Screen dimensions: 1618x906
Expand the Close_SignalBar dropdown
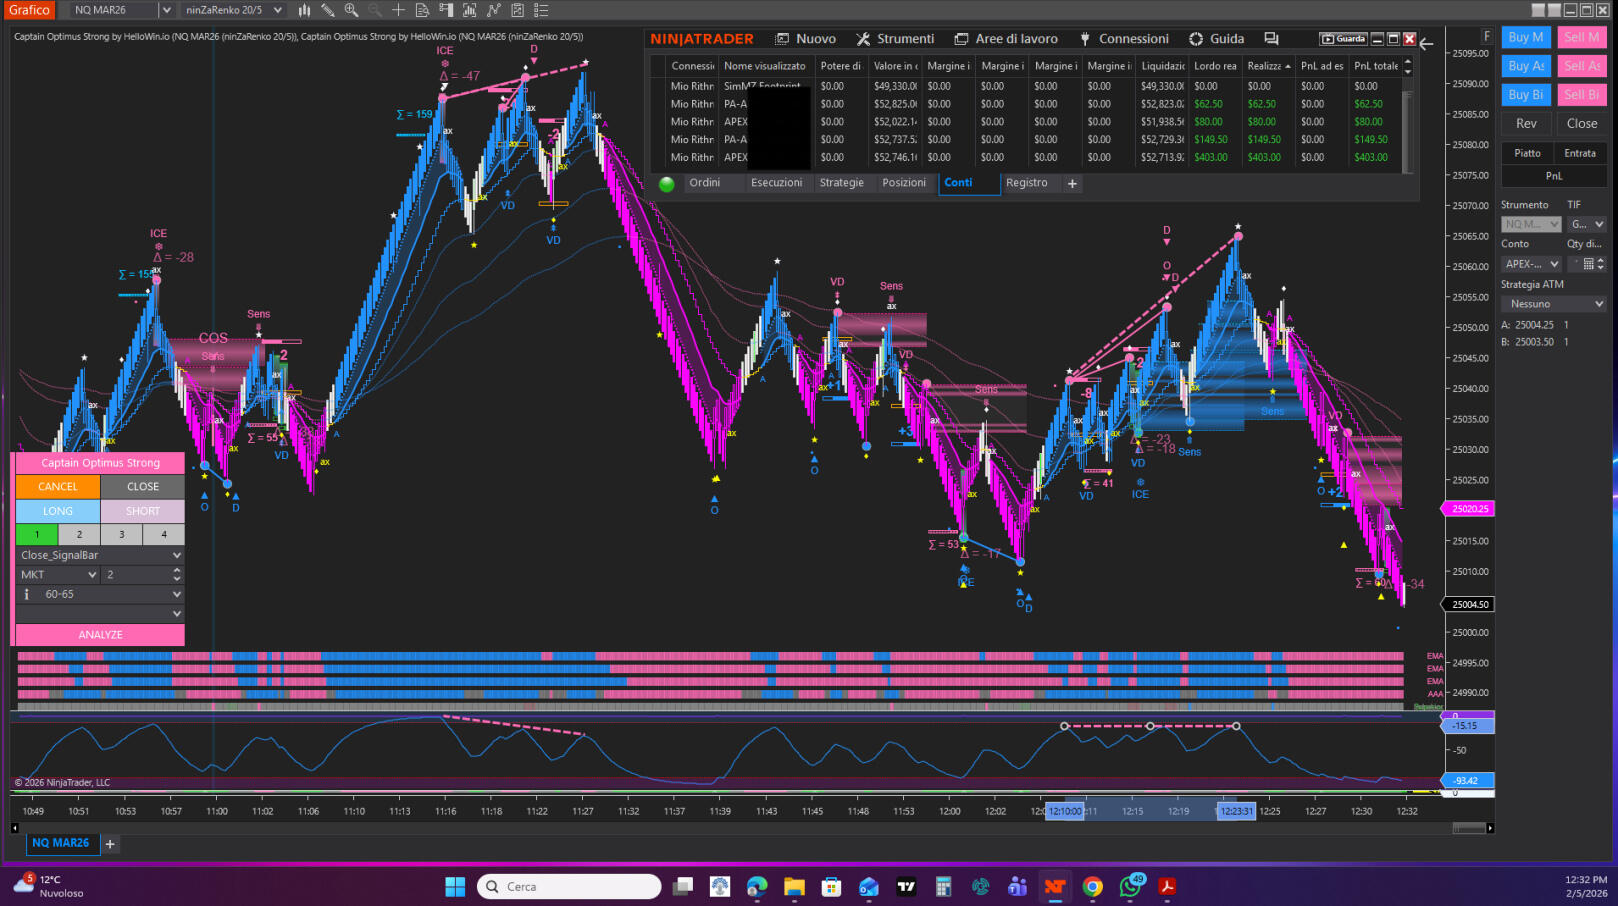click(x=100, y=555)
